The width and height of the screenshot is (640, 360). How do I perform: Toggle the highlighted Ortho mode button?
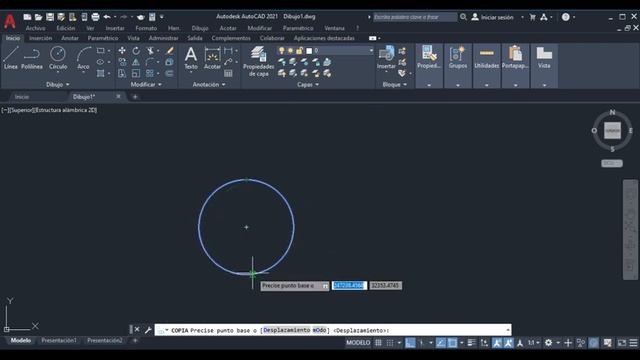click(x=410, y=343)
